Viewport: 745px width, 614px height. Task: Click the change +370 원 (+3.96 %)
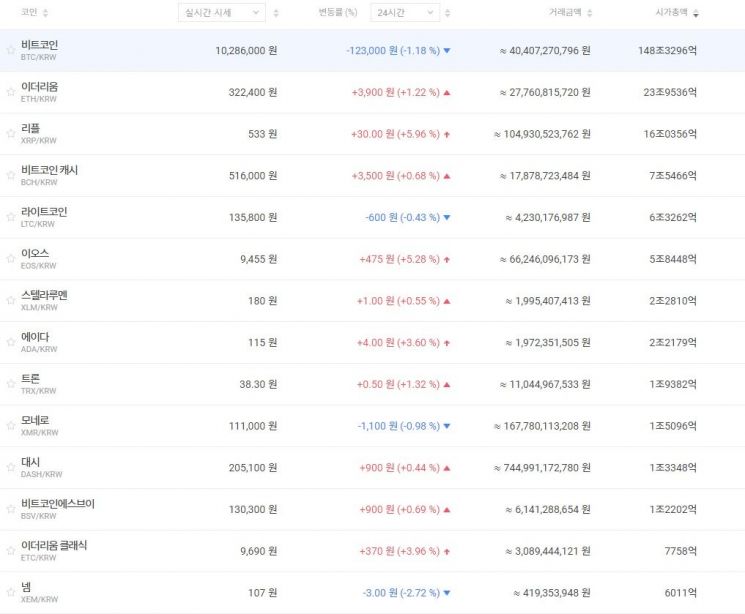(x=400, y=551)
